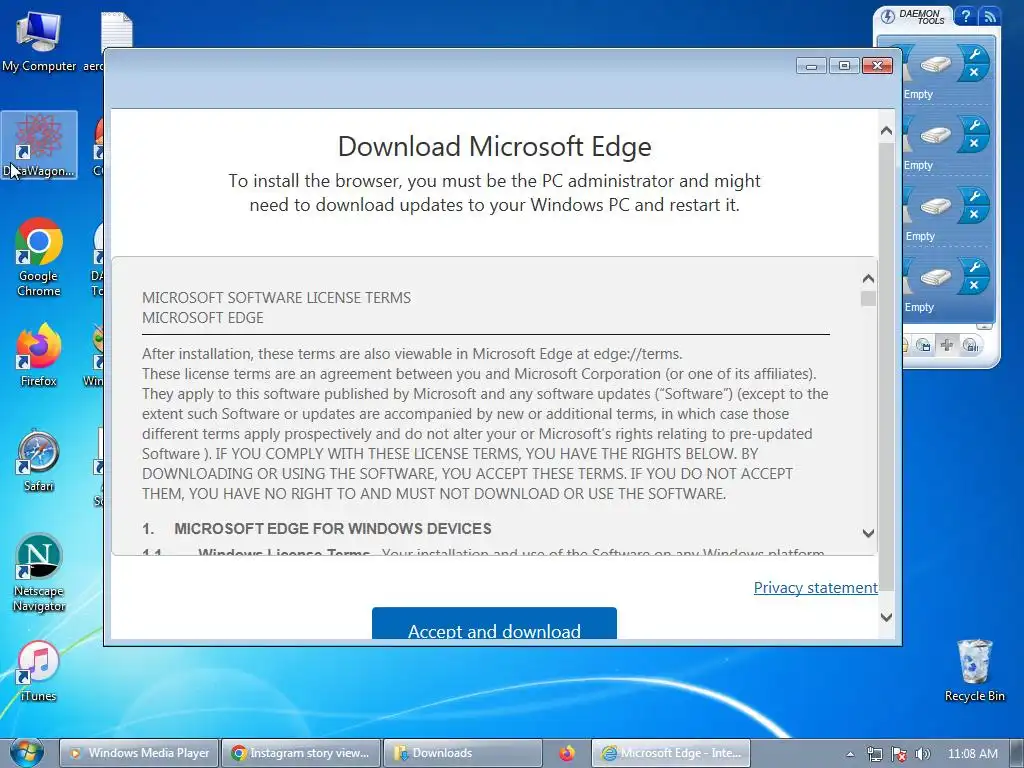Open the network tray icon
This screenshot has height=768, width=1024.
coord(874,754)
